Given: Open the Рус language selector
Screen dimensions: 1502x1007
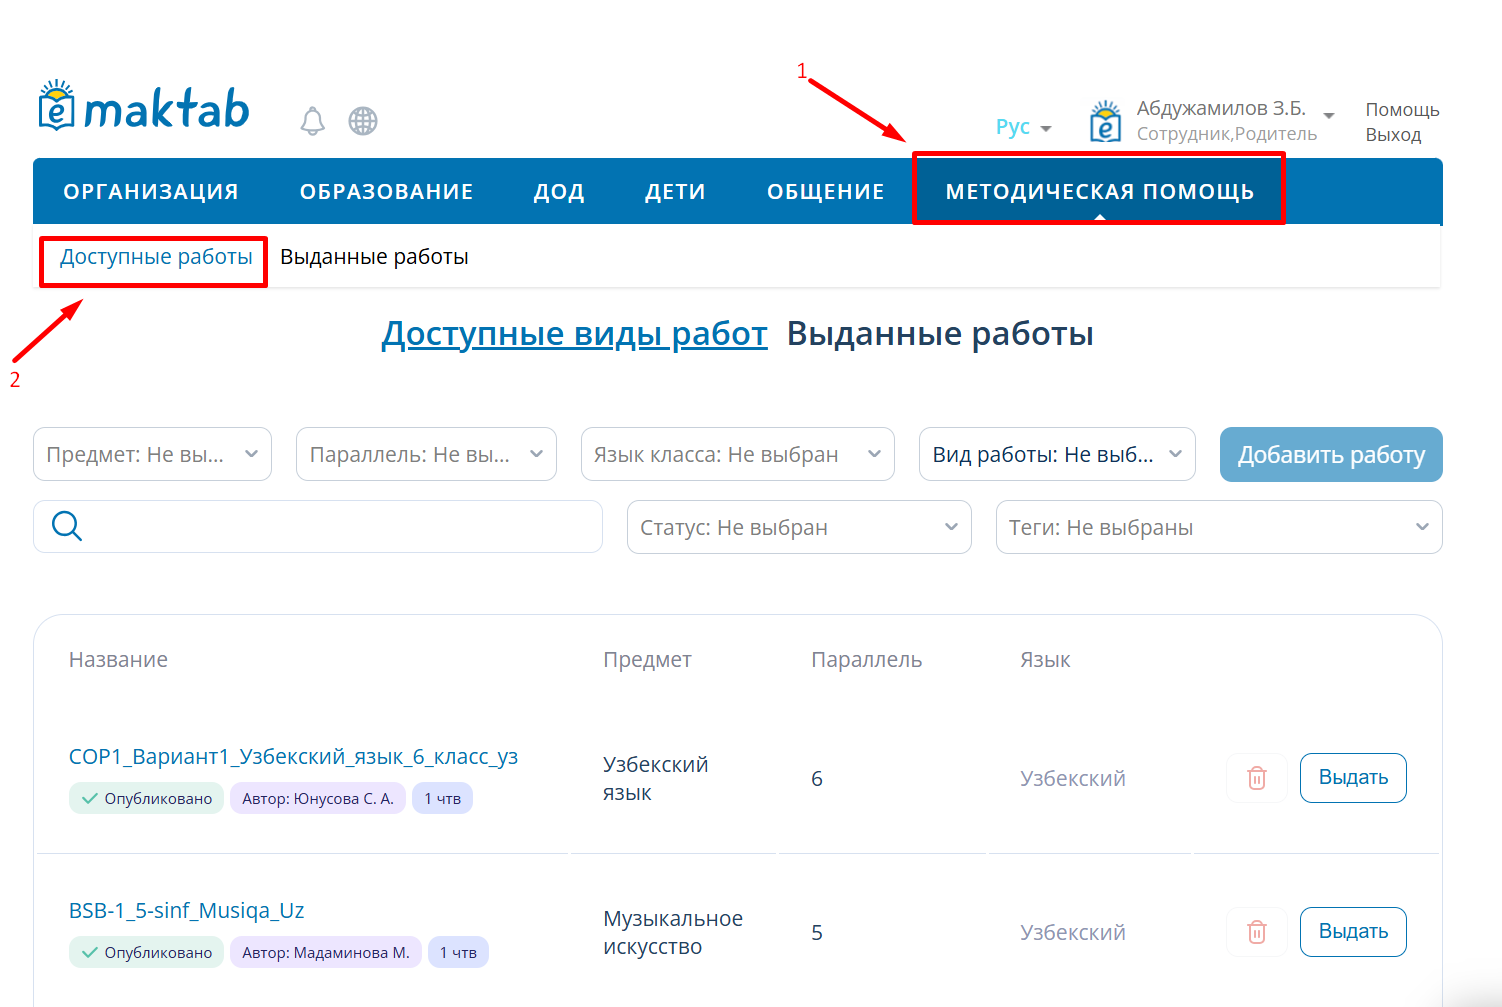Looking at the screenshot, I should [x=1023, y=127].
